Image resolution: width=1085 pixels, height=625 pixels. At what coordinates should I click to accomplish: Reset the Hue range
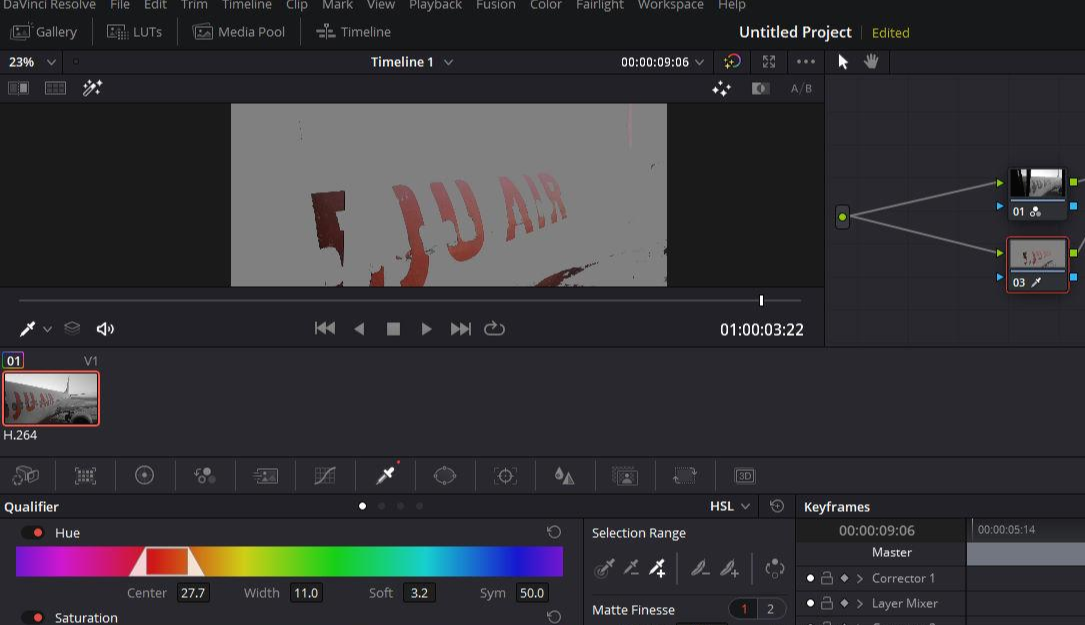coord(554,532)
